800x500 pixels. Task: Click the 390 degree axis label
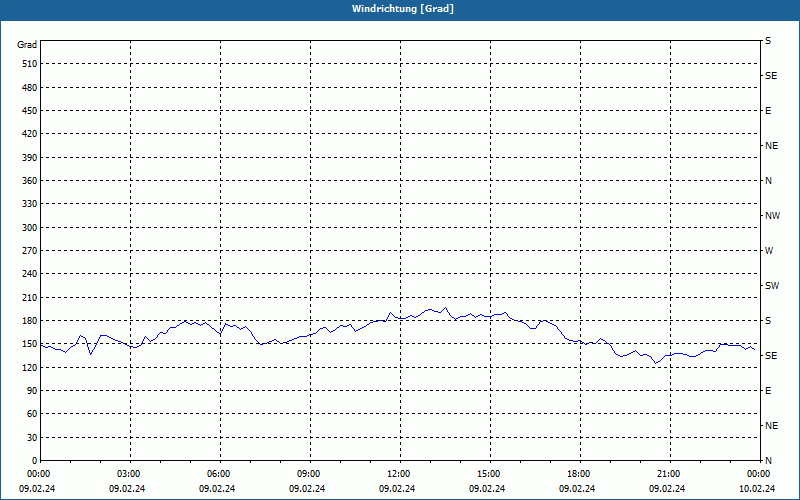click(x=30, y=158)
